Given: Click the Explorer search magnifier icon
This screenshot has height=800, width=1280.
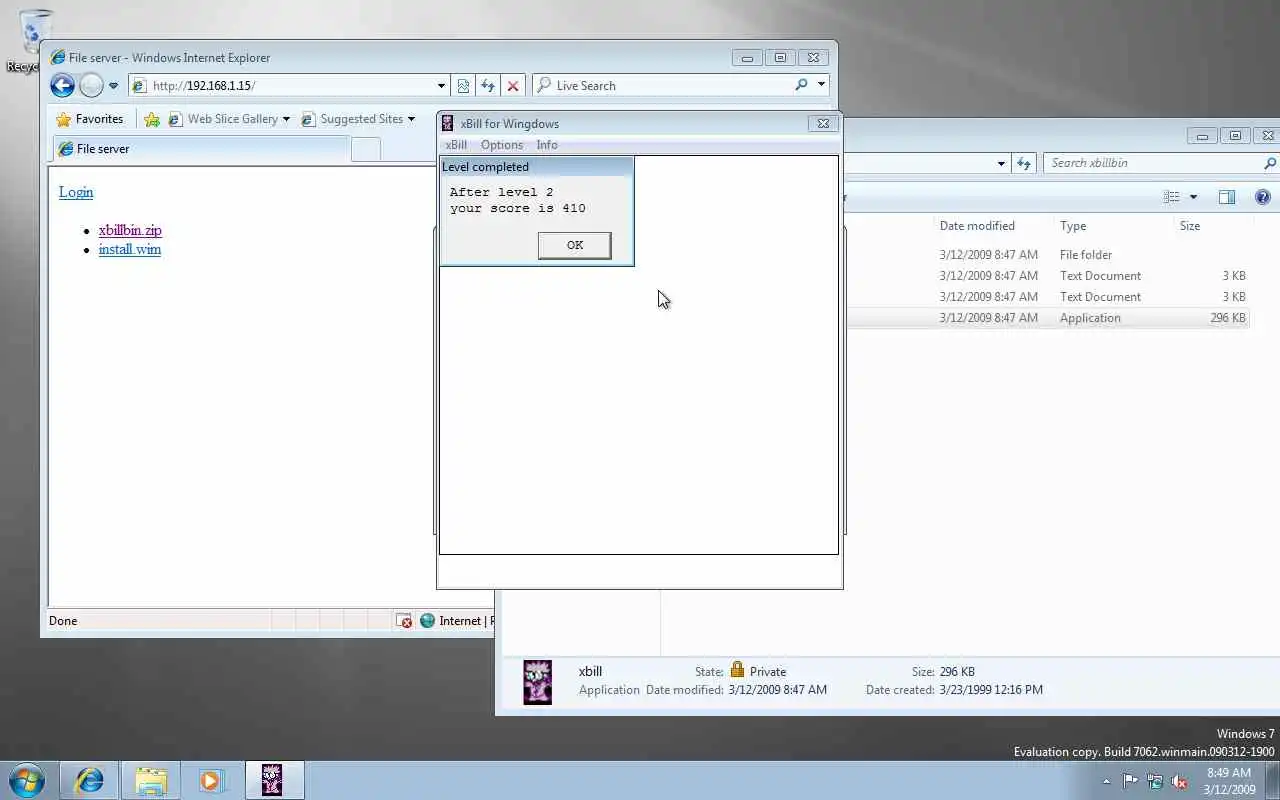Looking at the screenshot, I should tap(1270, 163).
